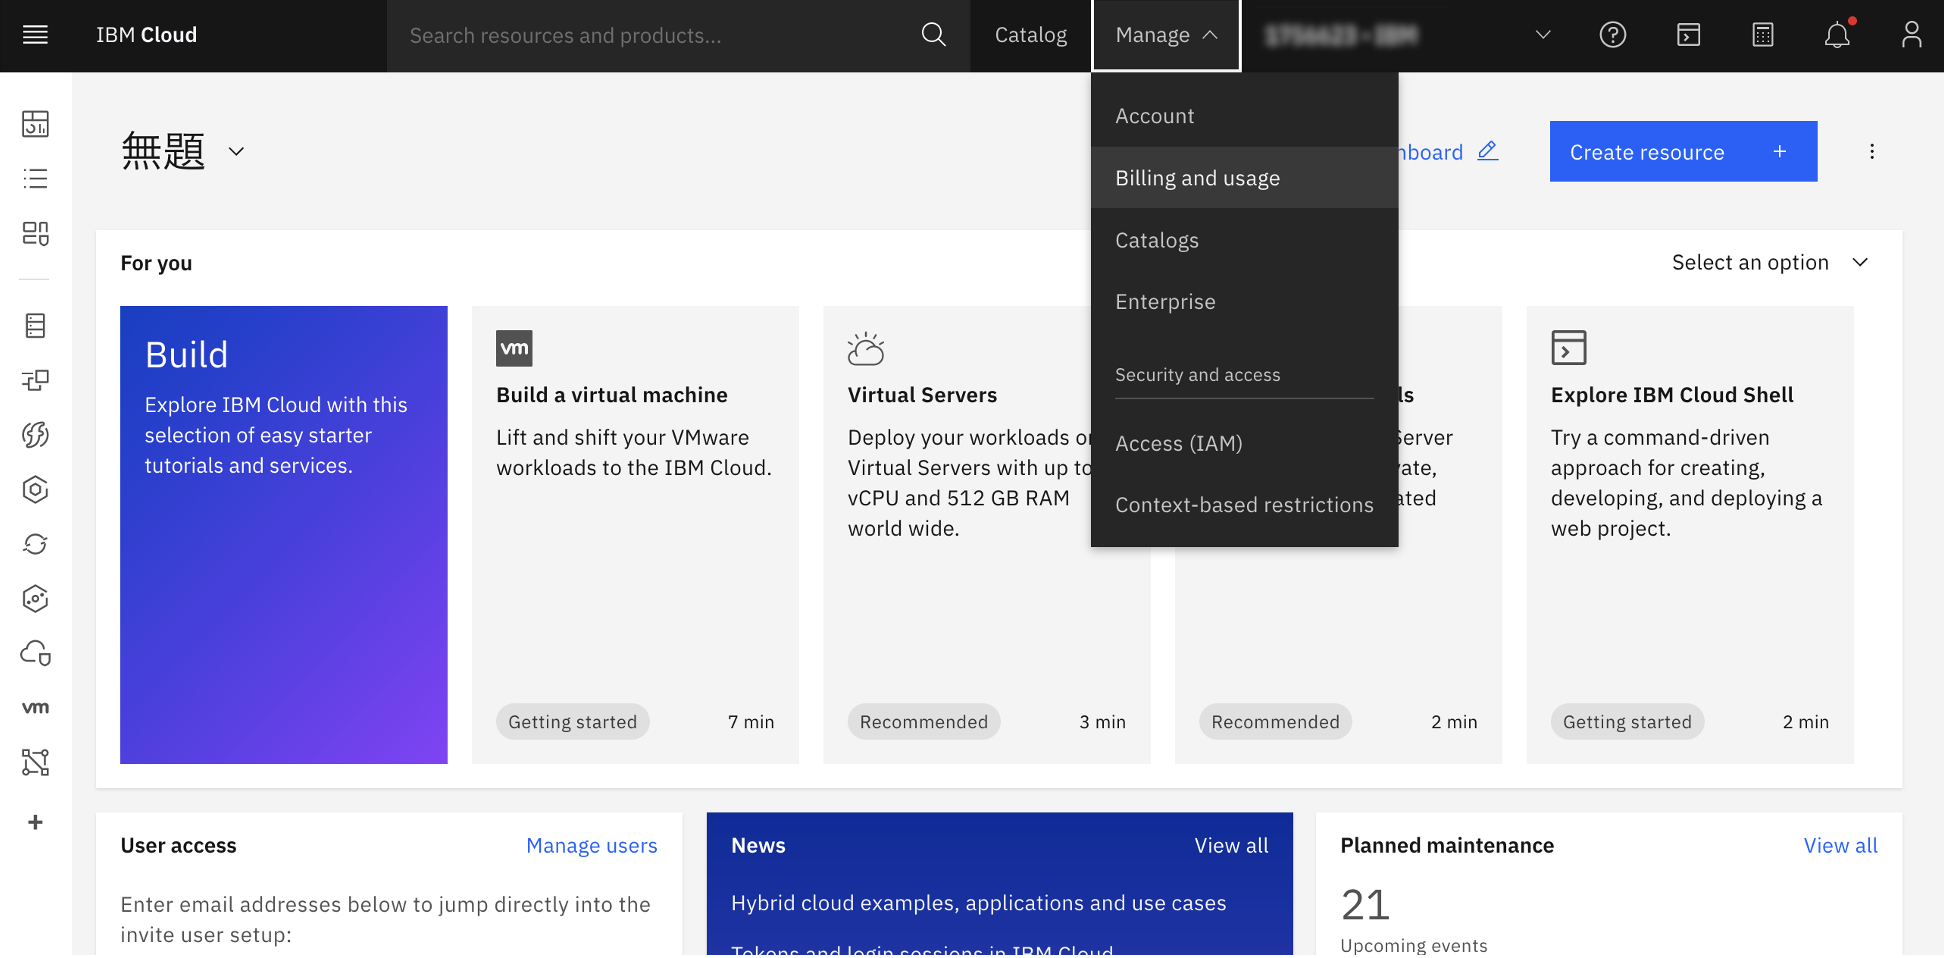This screenshot has width=1944, height=958.
Task: Go to the Catalog link in header
Action: (1031, 35)
